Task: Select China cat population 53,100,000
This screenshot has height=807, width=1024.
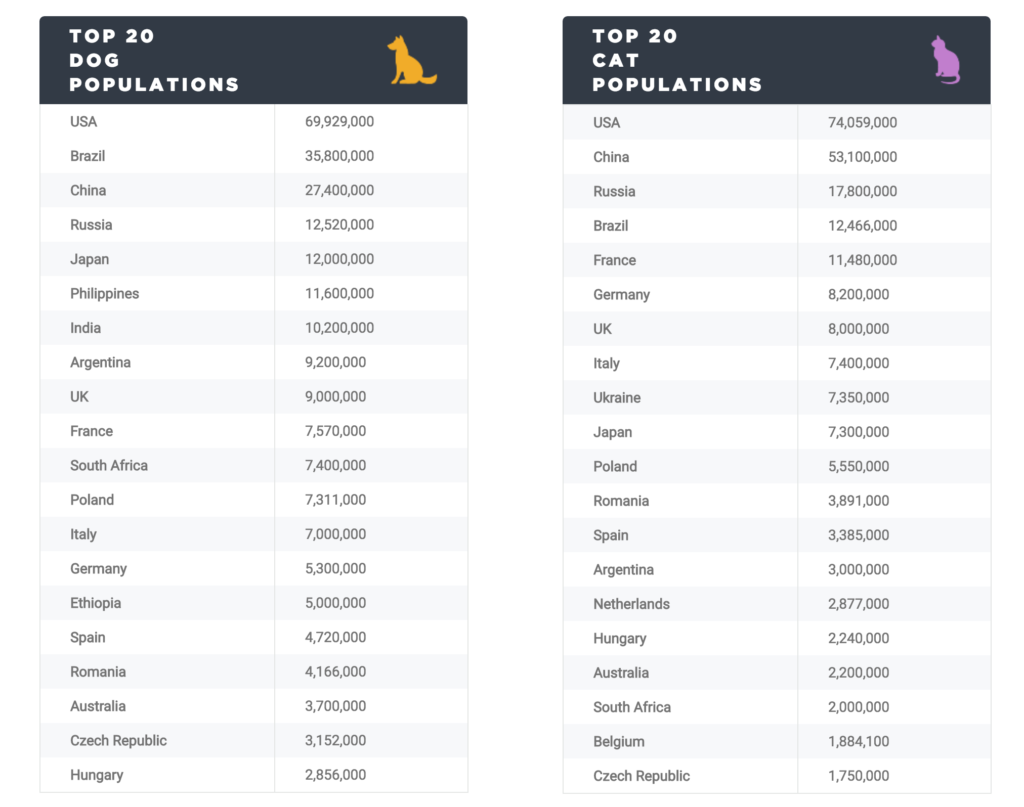Action: (x=862, y=157)
